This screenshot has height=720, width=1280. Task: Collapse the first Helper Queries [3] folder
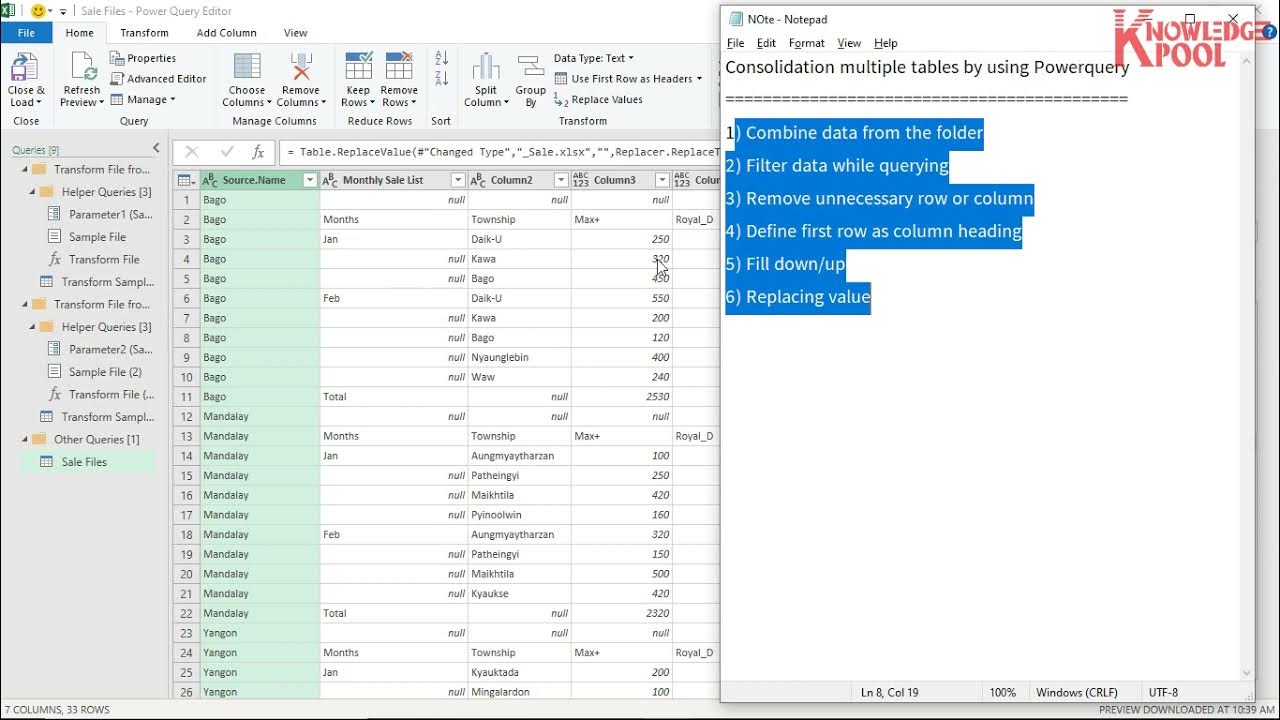[32, 192]
